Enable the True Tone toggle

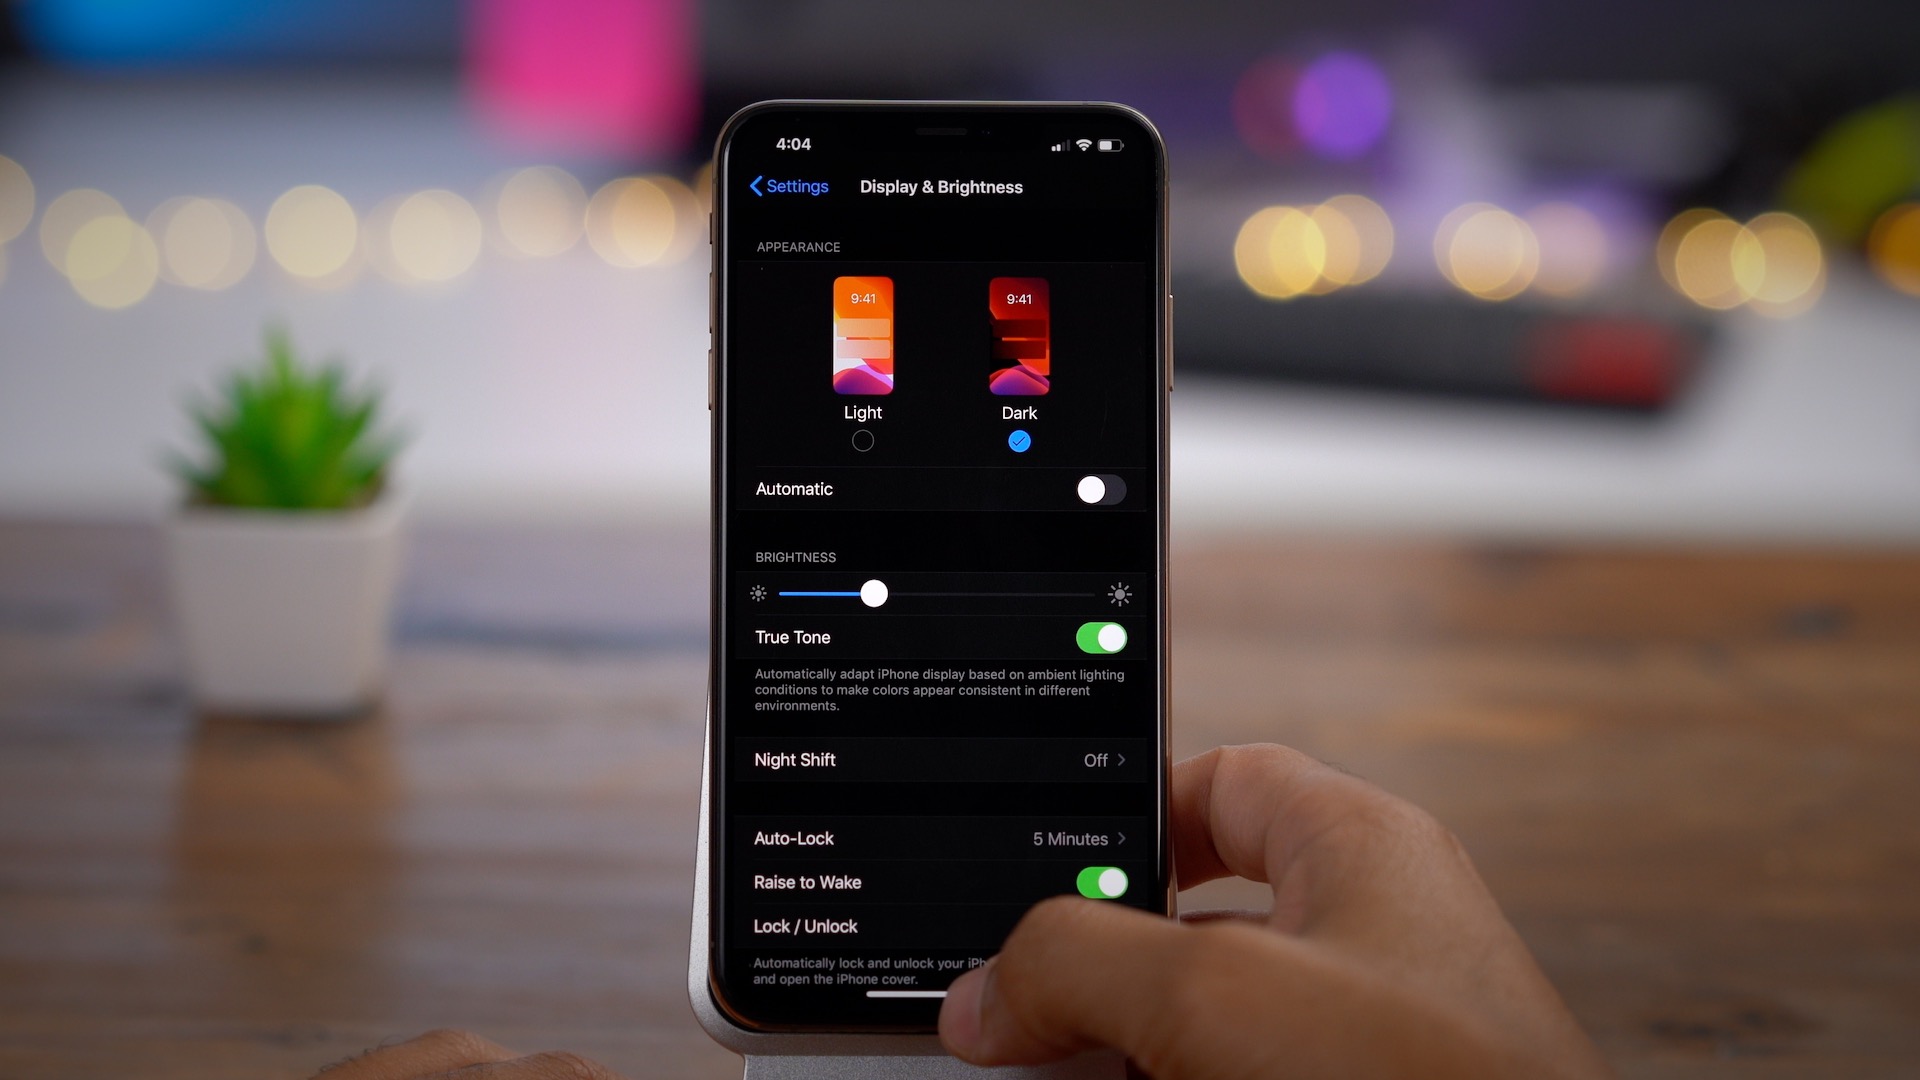pyautogui.click(x=1101, y=638)
